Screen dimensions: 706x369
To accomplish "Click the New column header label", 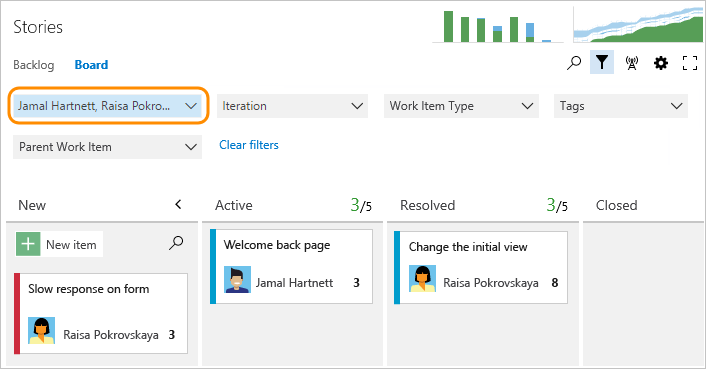I will [32, 205].
